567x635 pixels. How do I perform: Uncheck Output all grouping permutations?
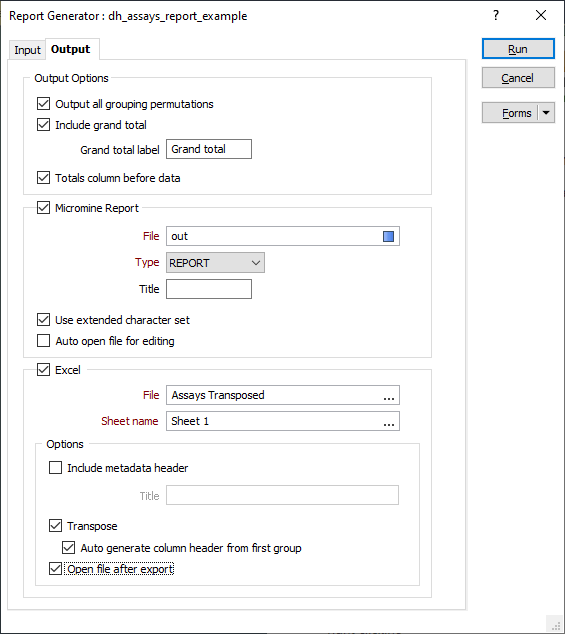pyautogui.click(x=43, y=104)
